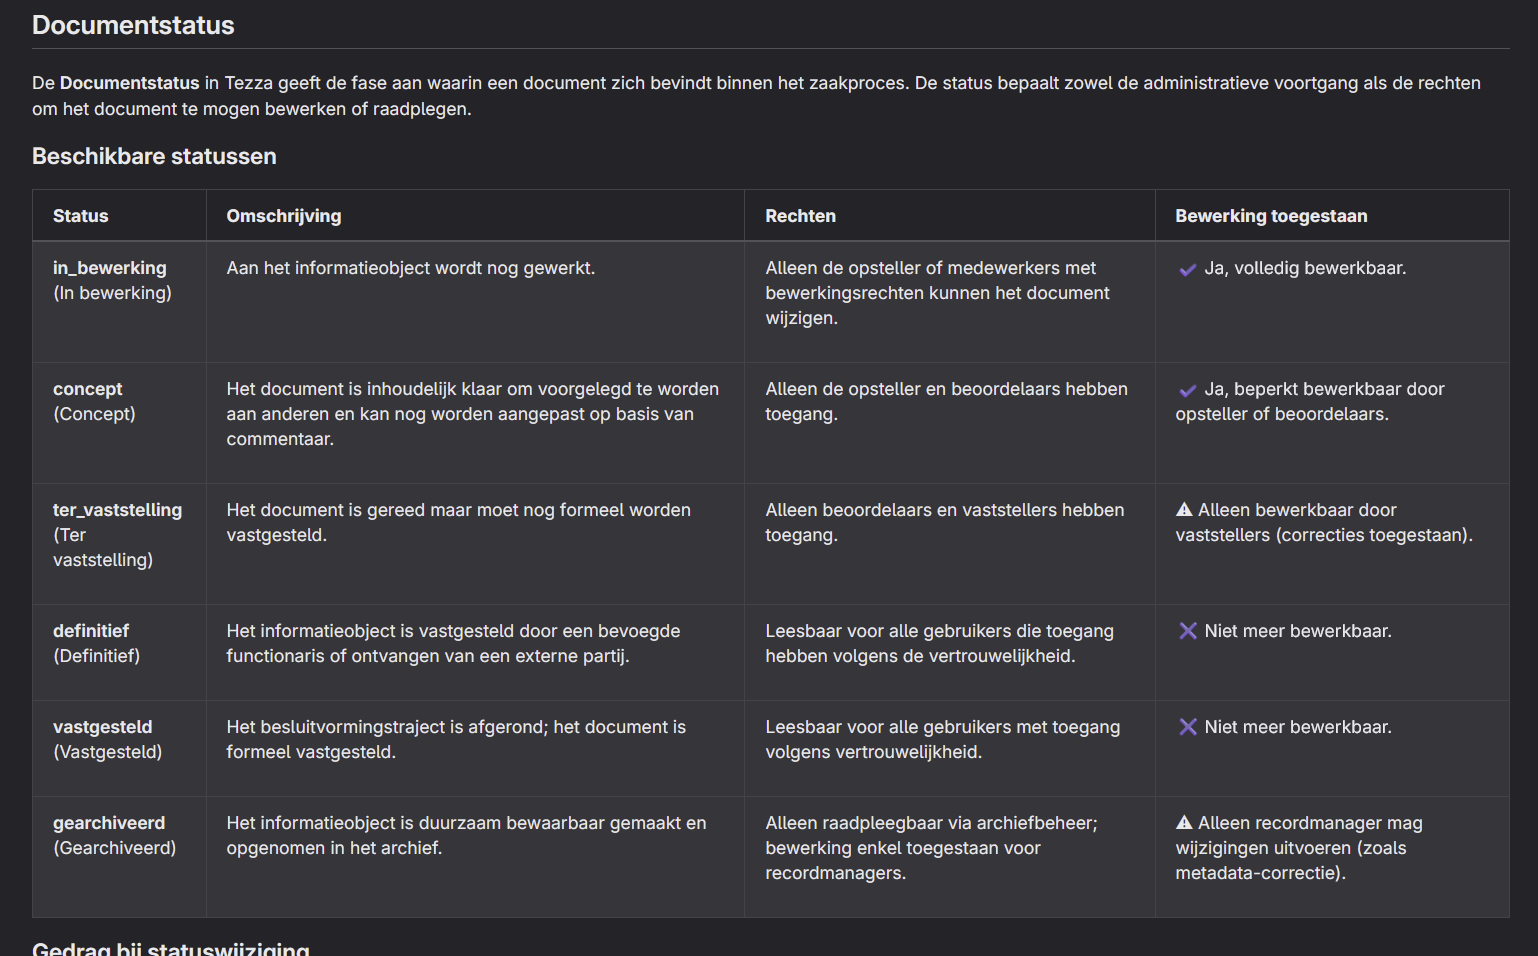
Task: Click the X icon in the vastgesteld row
Action: pyautogui.click(x=1187, y=727)
